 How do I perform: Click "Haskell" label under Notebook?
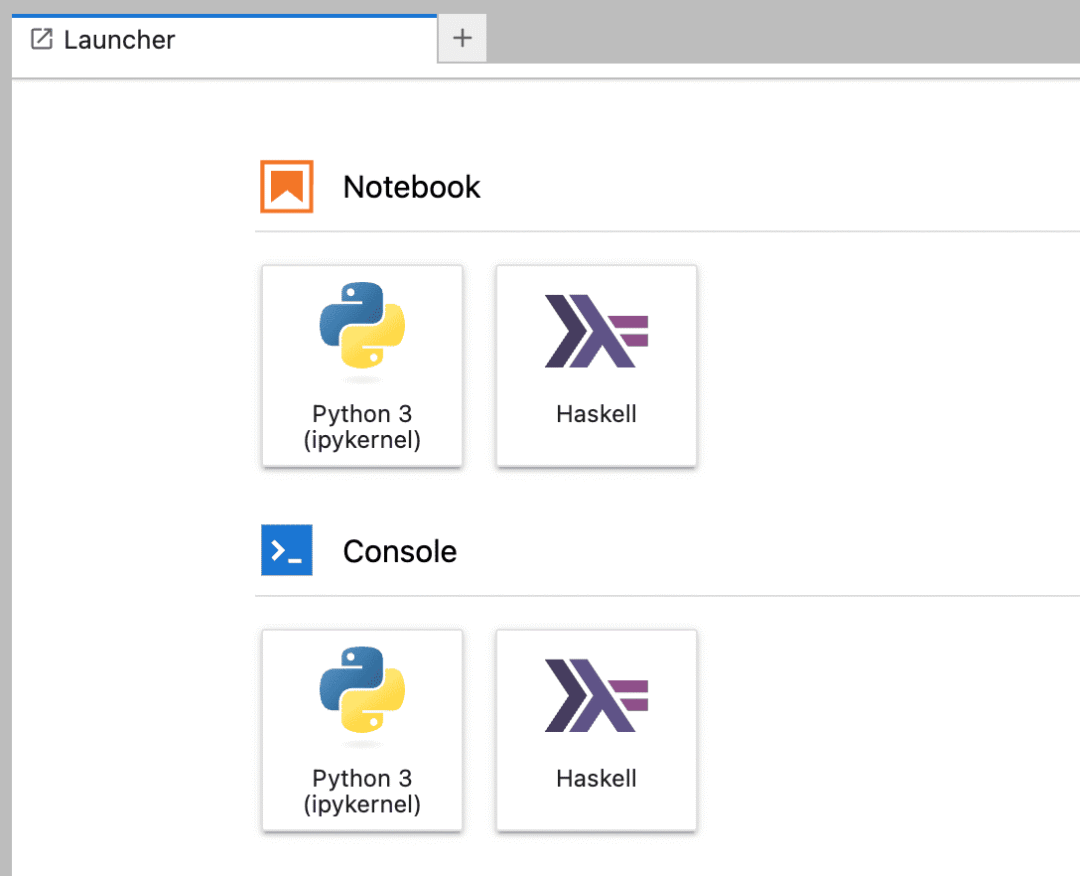tap(596, 414)
